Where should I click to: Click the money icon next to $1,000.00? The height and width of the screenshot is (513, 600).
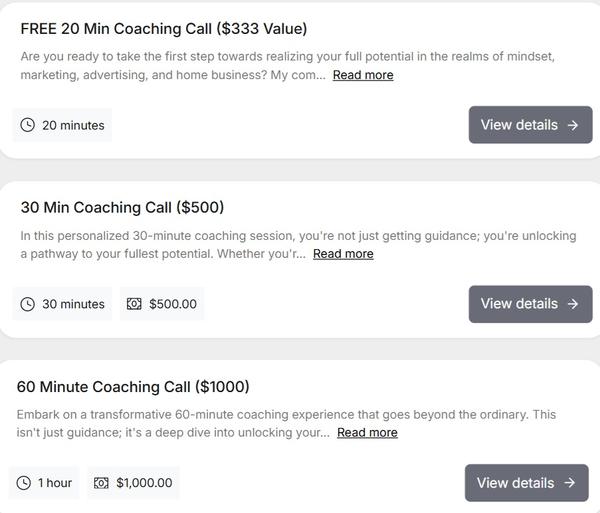click(x=101, y=483)
